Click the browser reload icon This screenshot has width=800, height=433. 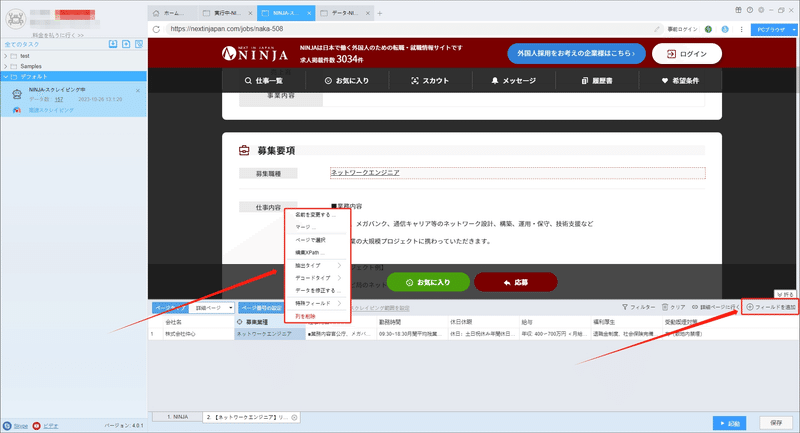pyautogui.click(x=156, y=29)
